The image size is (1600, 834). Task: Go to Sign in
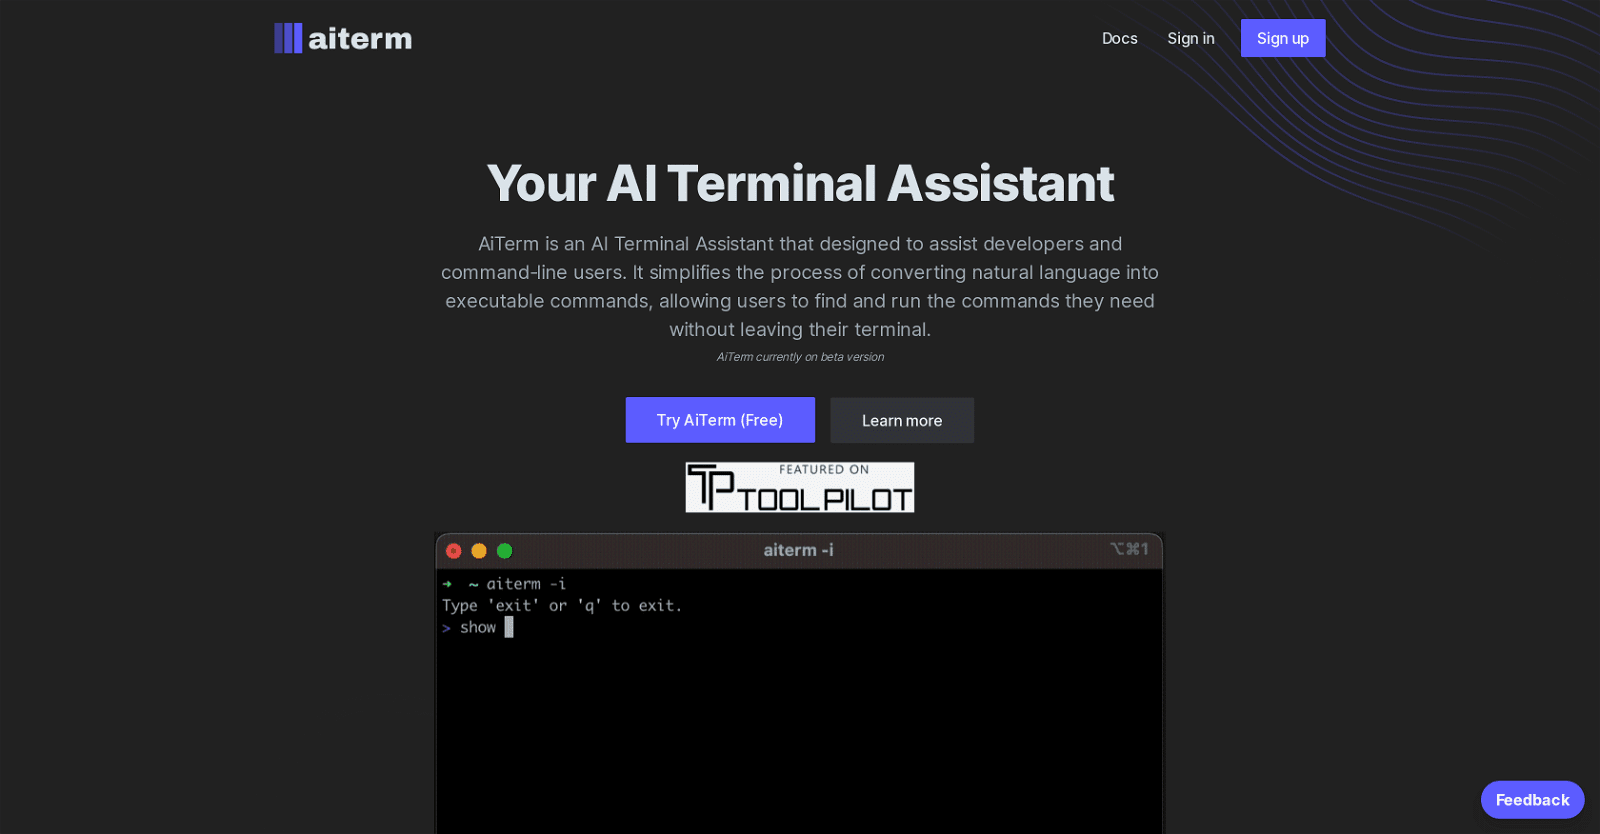[x=1190, y=38]
